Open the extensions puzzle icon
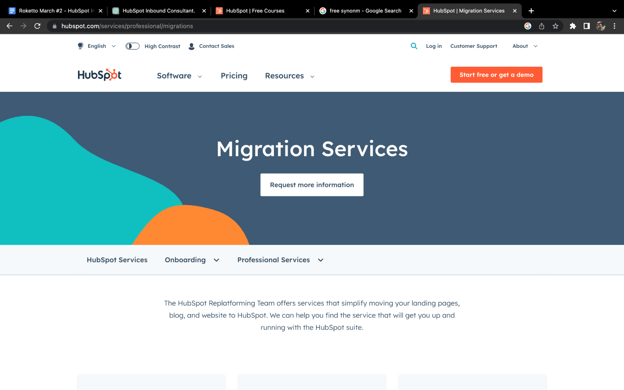The width and height of the screenshot is (624, 390). coord(573,26)
